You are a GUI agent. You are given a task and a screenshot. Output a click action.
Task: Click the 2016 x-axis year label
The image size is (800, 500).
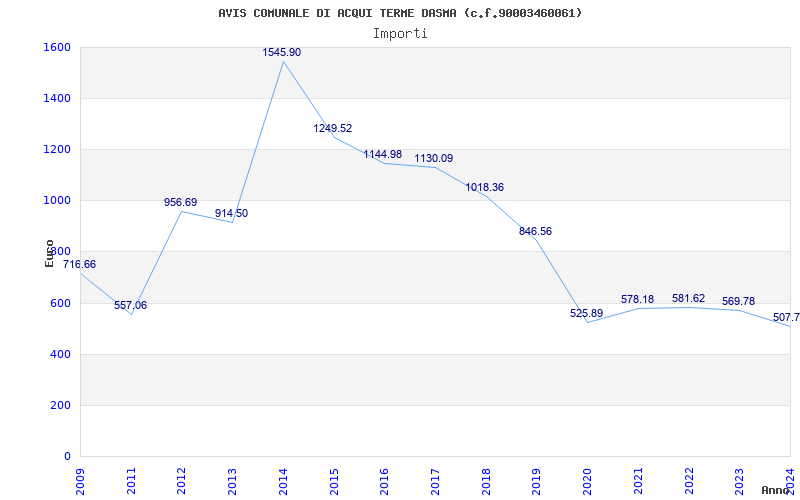[384, 481]
